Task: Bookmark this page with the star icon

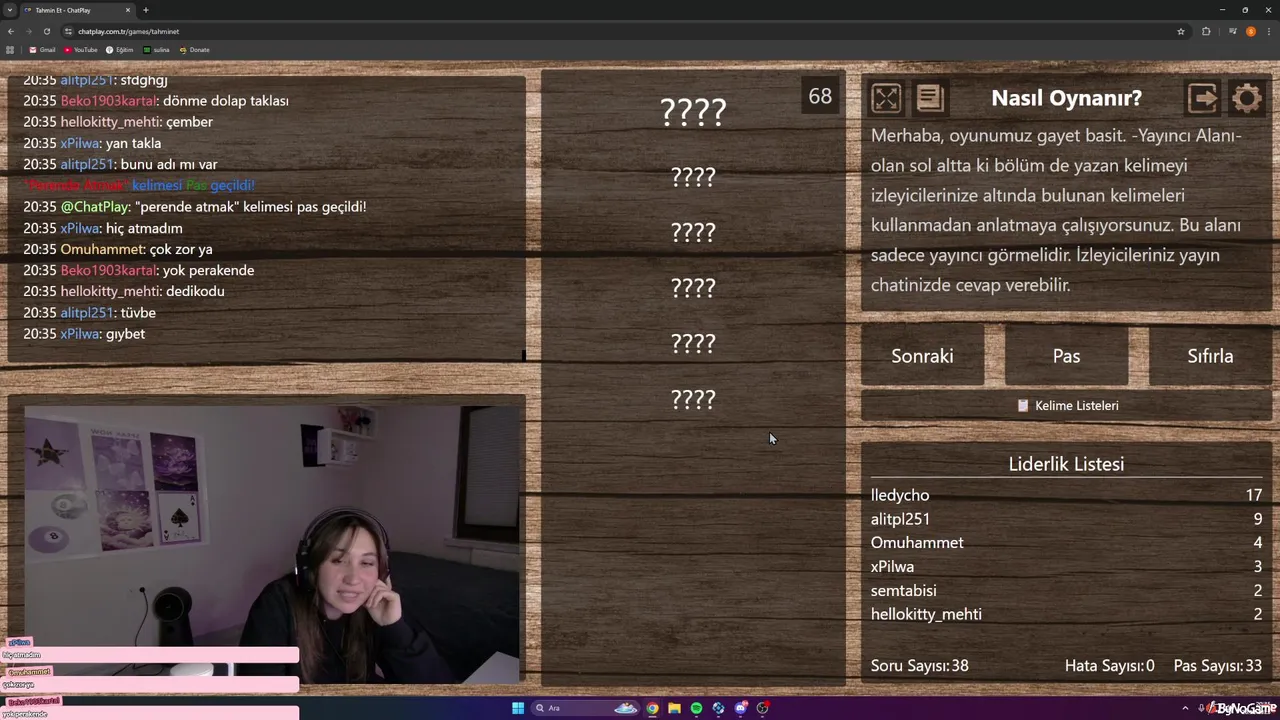Action: tap(1181, 31)
